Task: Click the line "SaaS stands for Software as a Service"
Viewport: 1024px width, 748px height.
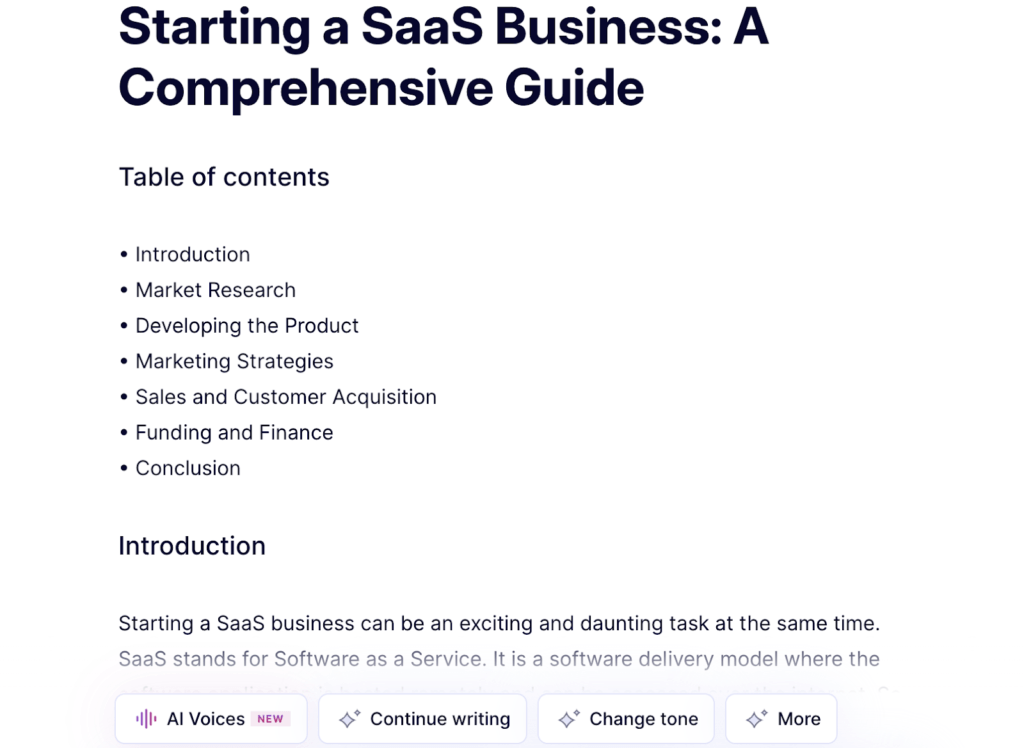Action: [498, 659]
